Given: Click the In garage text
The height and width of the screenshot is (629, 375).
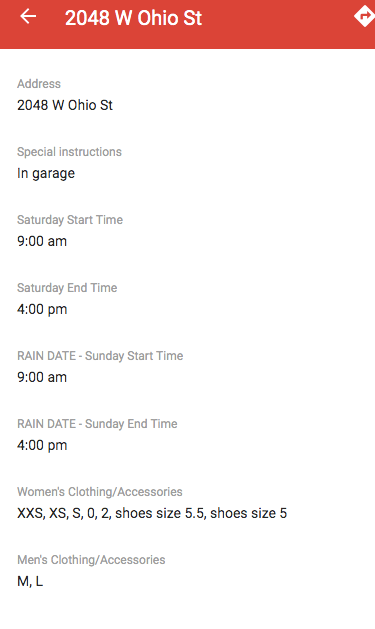Looking at the screenshot, I should (x=46, y=173).
